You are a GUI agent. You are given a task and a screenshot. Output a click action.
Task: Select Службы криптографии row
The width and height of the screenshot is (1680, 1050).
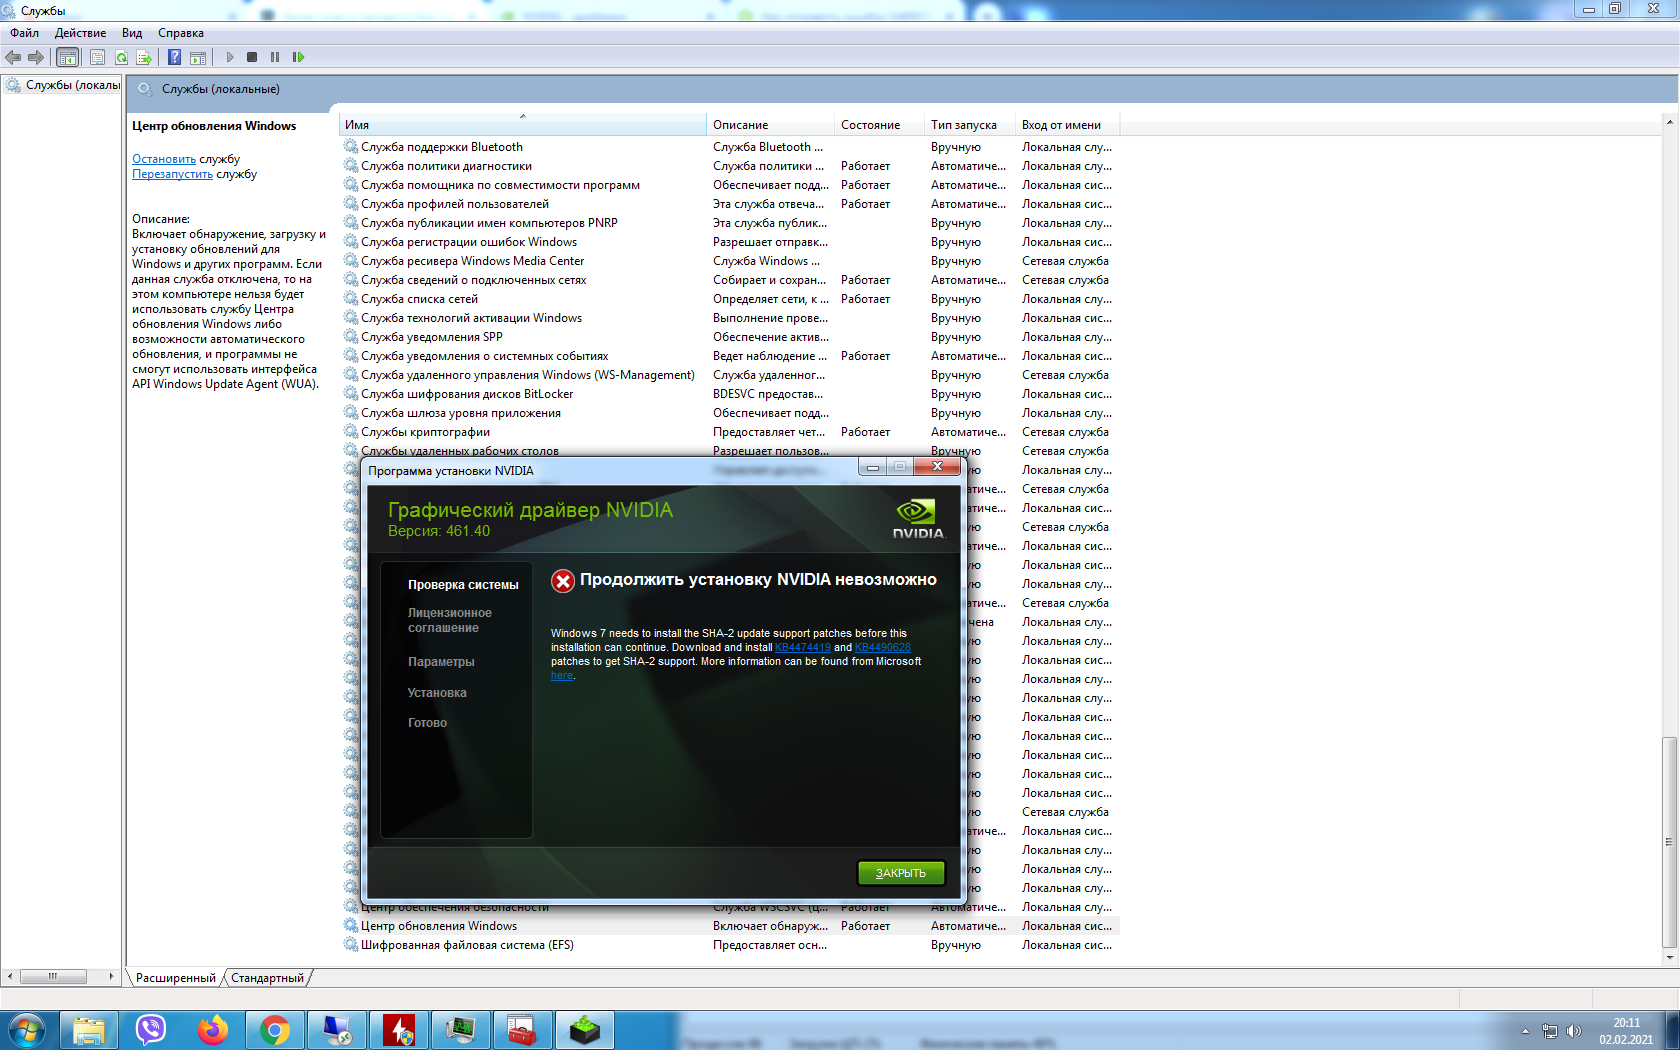tap(730, 432)
